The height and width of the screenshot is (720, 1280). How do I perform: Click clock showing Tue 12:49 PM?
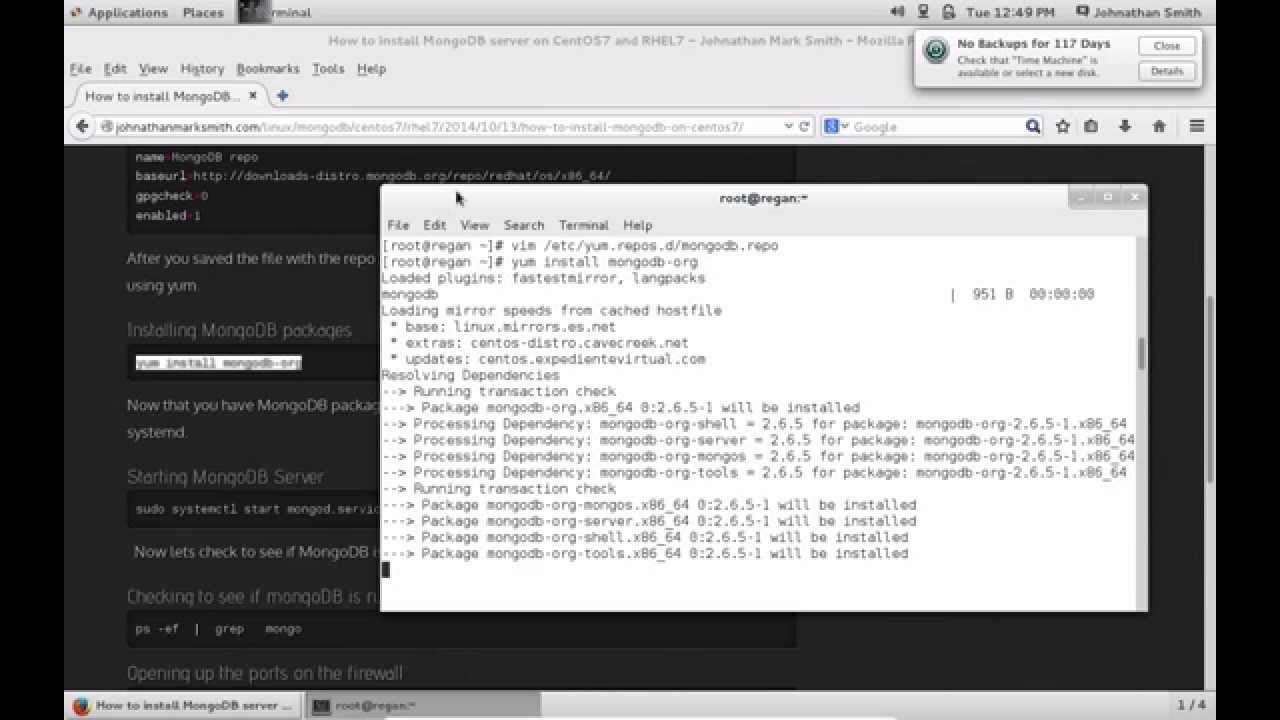1010,12
